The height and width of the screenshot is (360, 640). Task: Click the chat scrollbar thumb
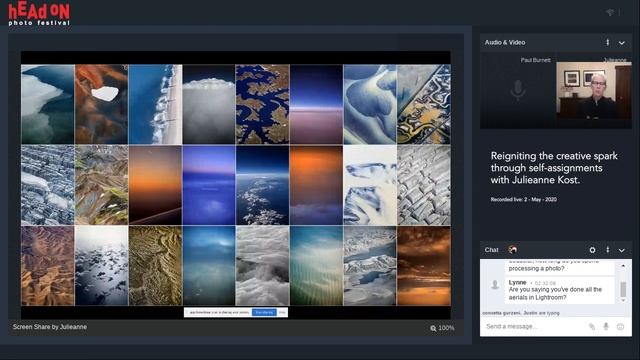623,289
